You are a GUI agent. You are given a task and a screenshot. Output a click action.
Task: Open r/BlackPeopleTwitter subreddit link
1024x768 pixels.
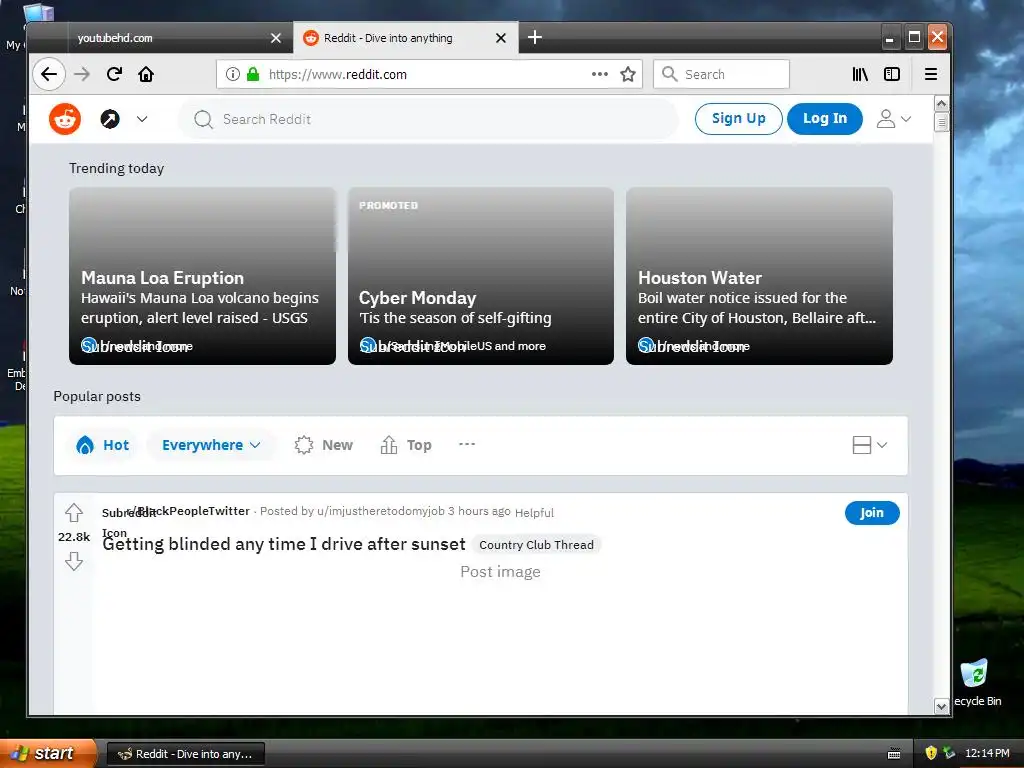pyautogui.click(x=188, y=511)
